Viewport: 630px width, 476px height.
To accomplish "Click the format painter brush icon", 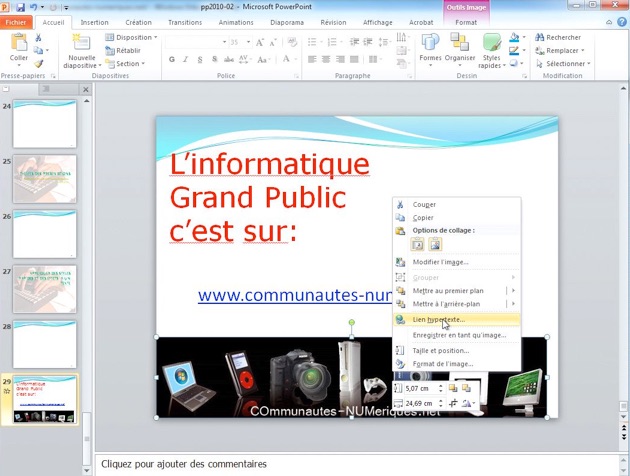I will click(38, 63).
